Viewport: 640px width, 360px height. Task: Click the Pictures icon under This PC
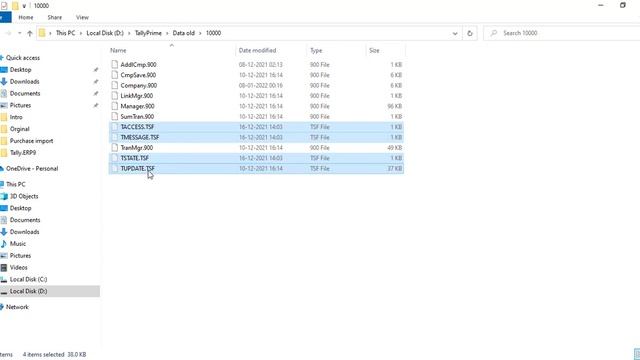(4, 256)
